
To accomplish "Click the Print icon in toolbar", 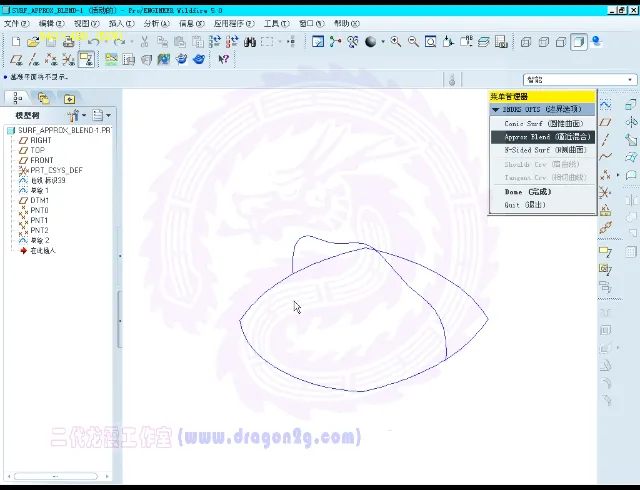I will (68, 42).
